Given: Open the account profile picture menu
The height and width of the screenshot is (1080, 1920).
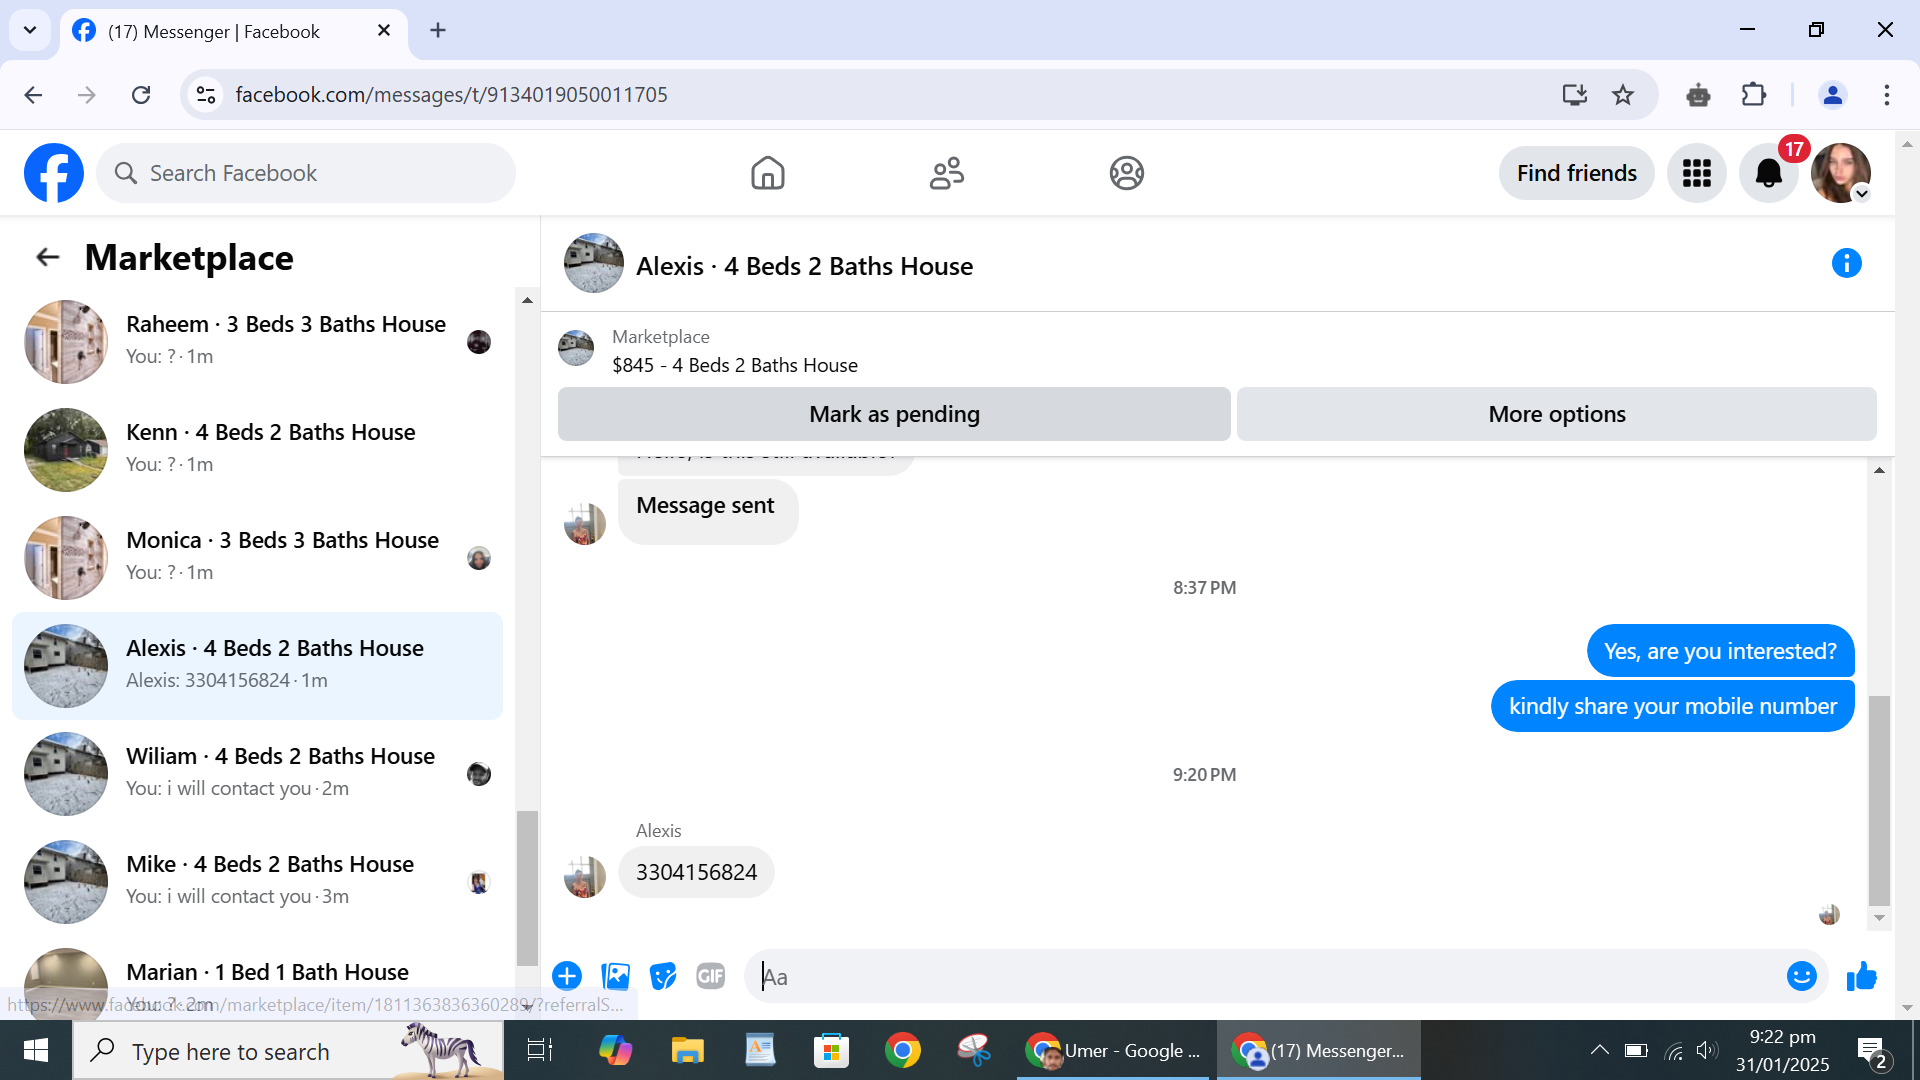Looking at the screenshot, I should [x=1840, y=173].
